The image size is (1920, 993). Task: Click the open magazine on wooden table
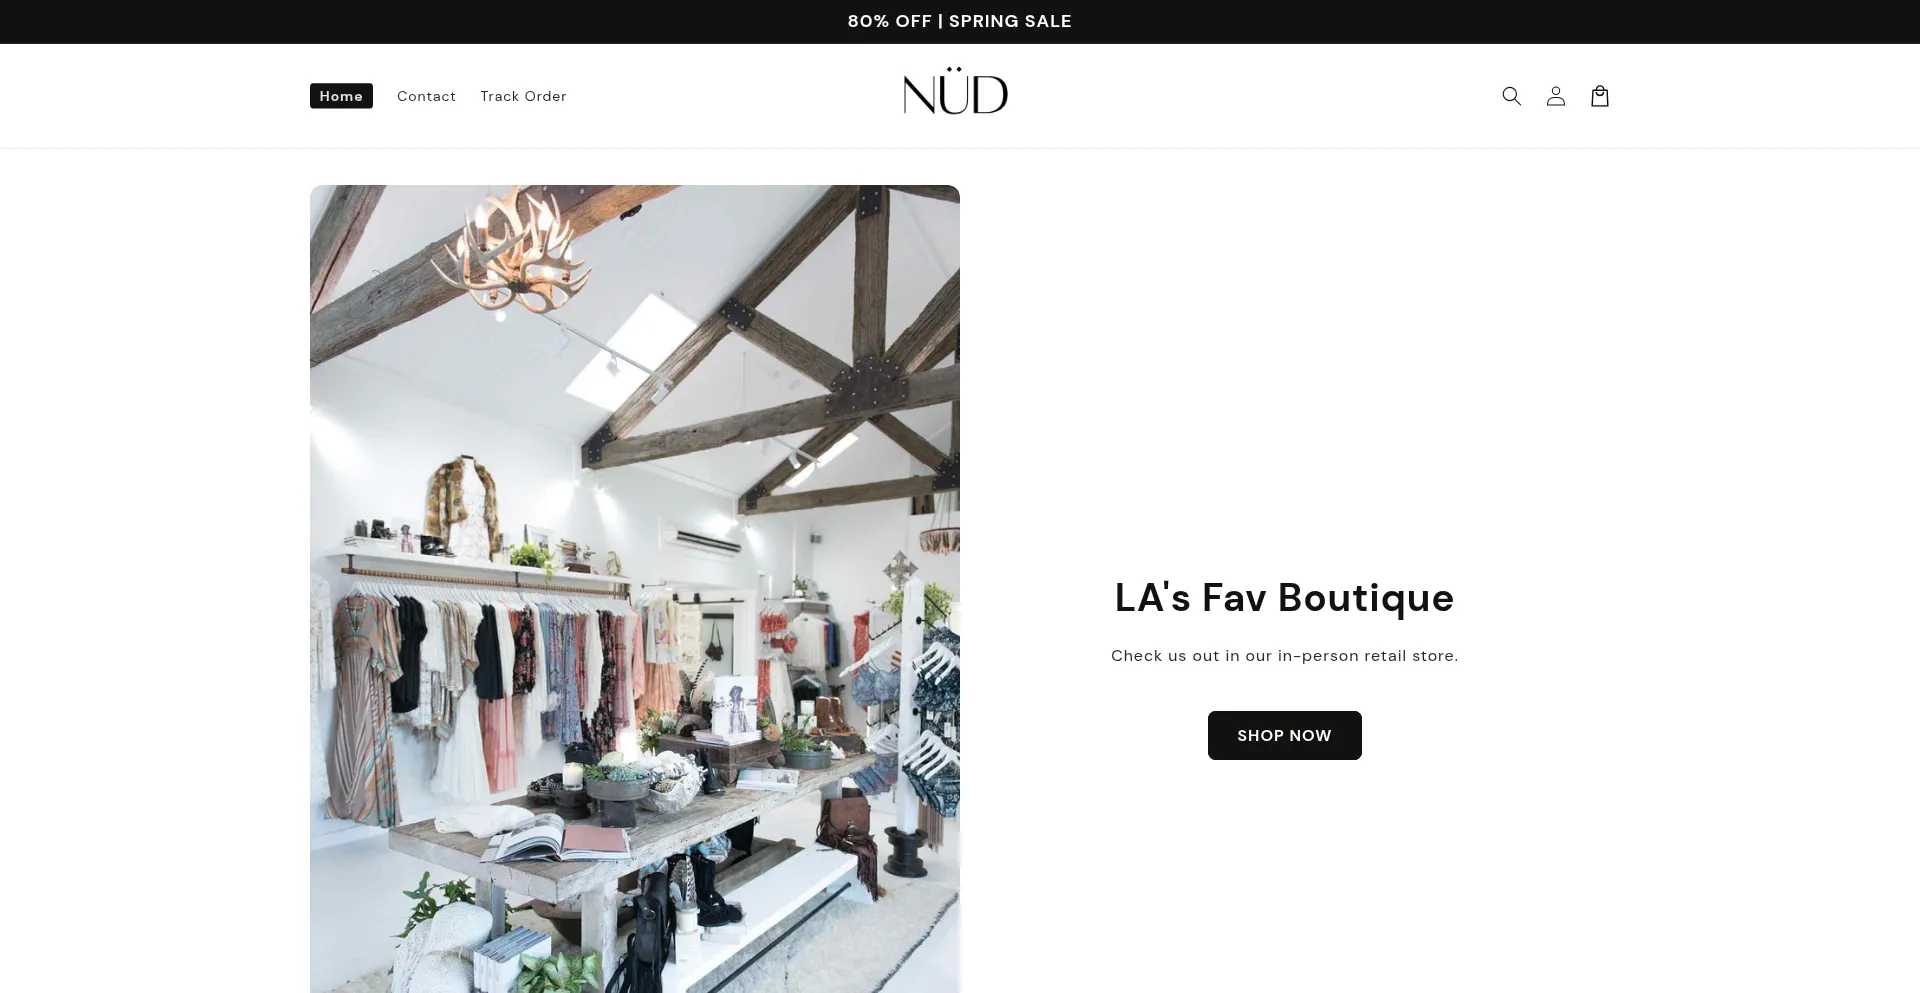[x=555, y=838]
